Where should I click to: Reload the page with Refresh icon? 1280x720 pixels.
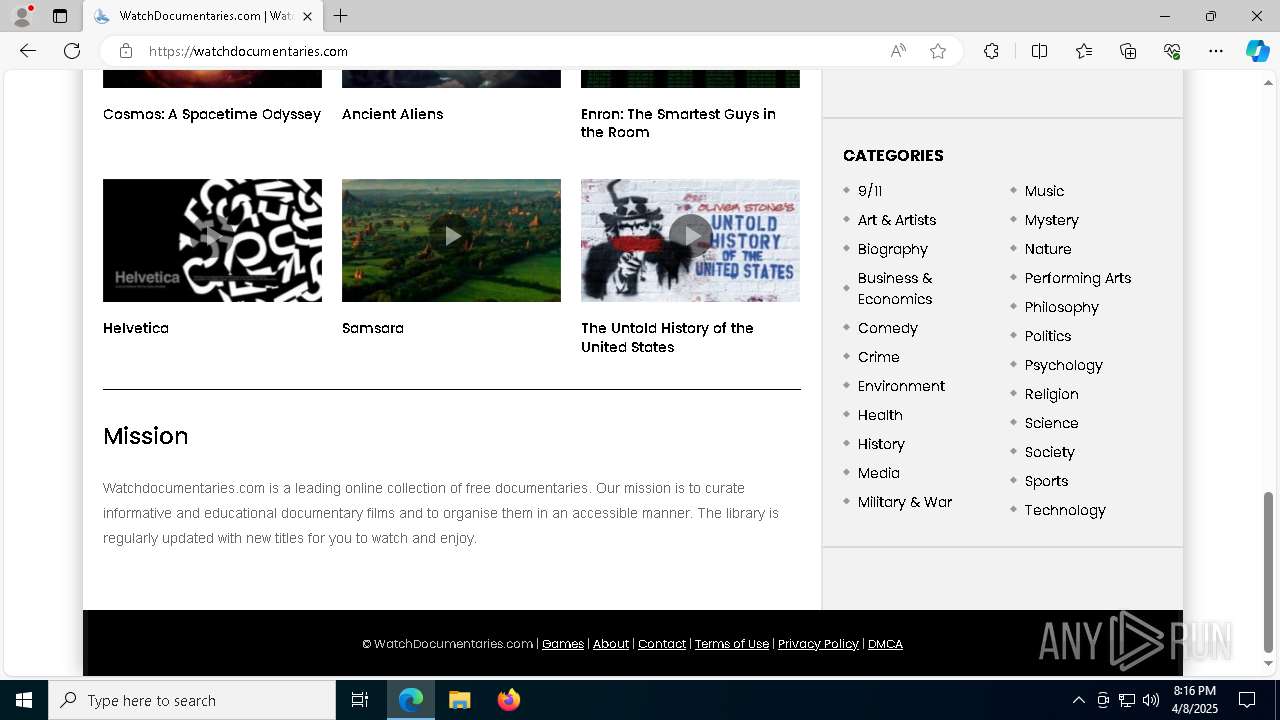72,51
